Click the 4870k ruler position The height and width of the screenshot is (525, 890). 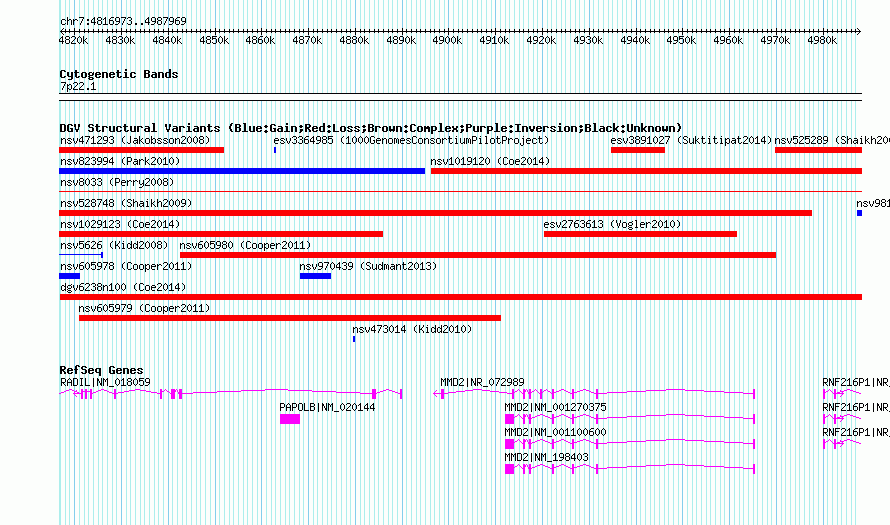307,40
